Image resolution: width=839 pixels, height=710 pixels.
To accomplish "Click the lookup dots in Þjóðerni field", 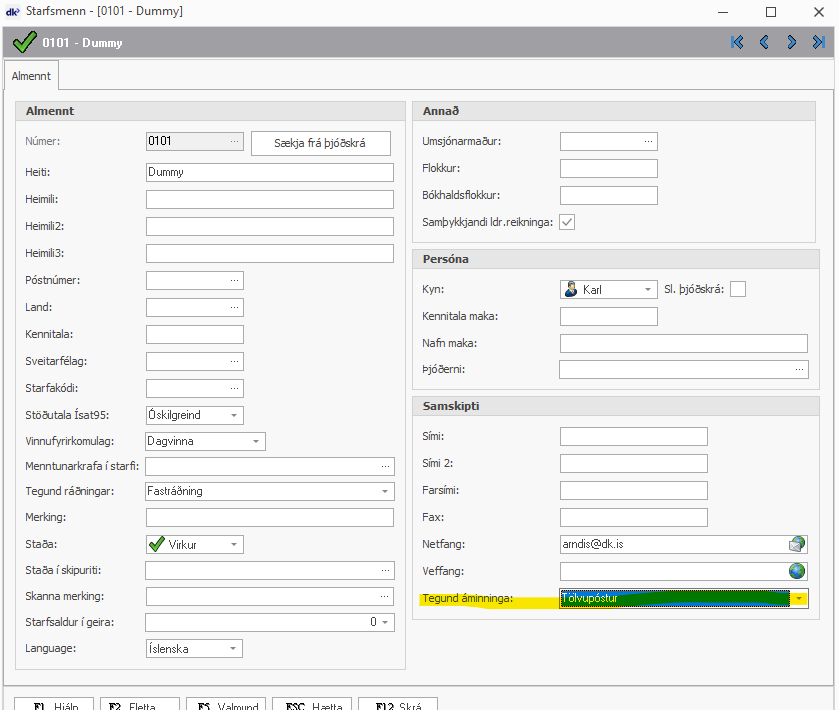I will [798, 370].
